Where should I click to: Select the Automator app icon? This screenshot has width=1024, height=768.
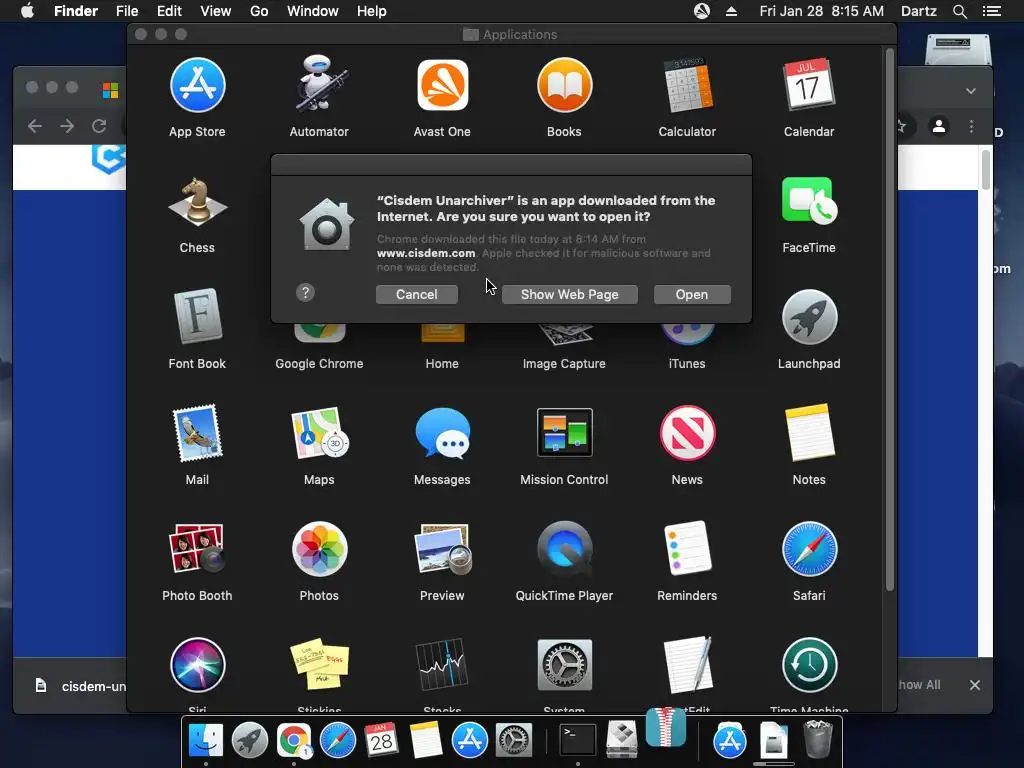click(x=319, y=84)
